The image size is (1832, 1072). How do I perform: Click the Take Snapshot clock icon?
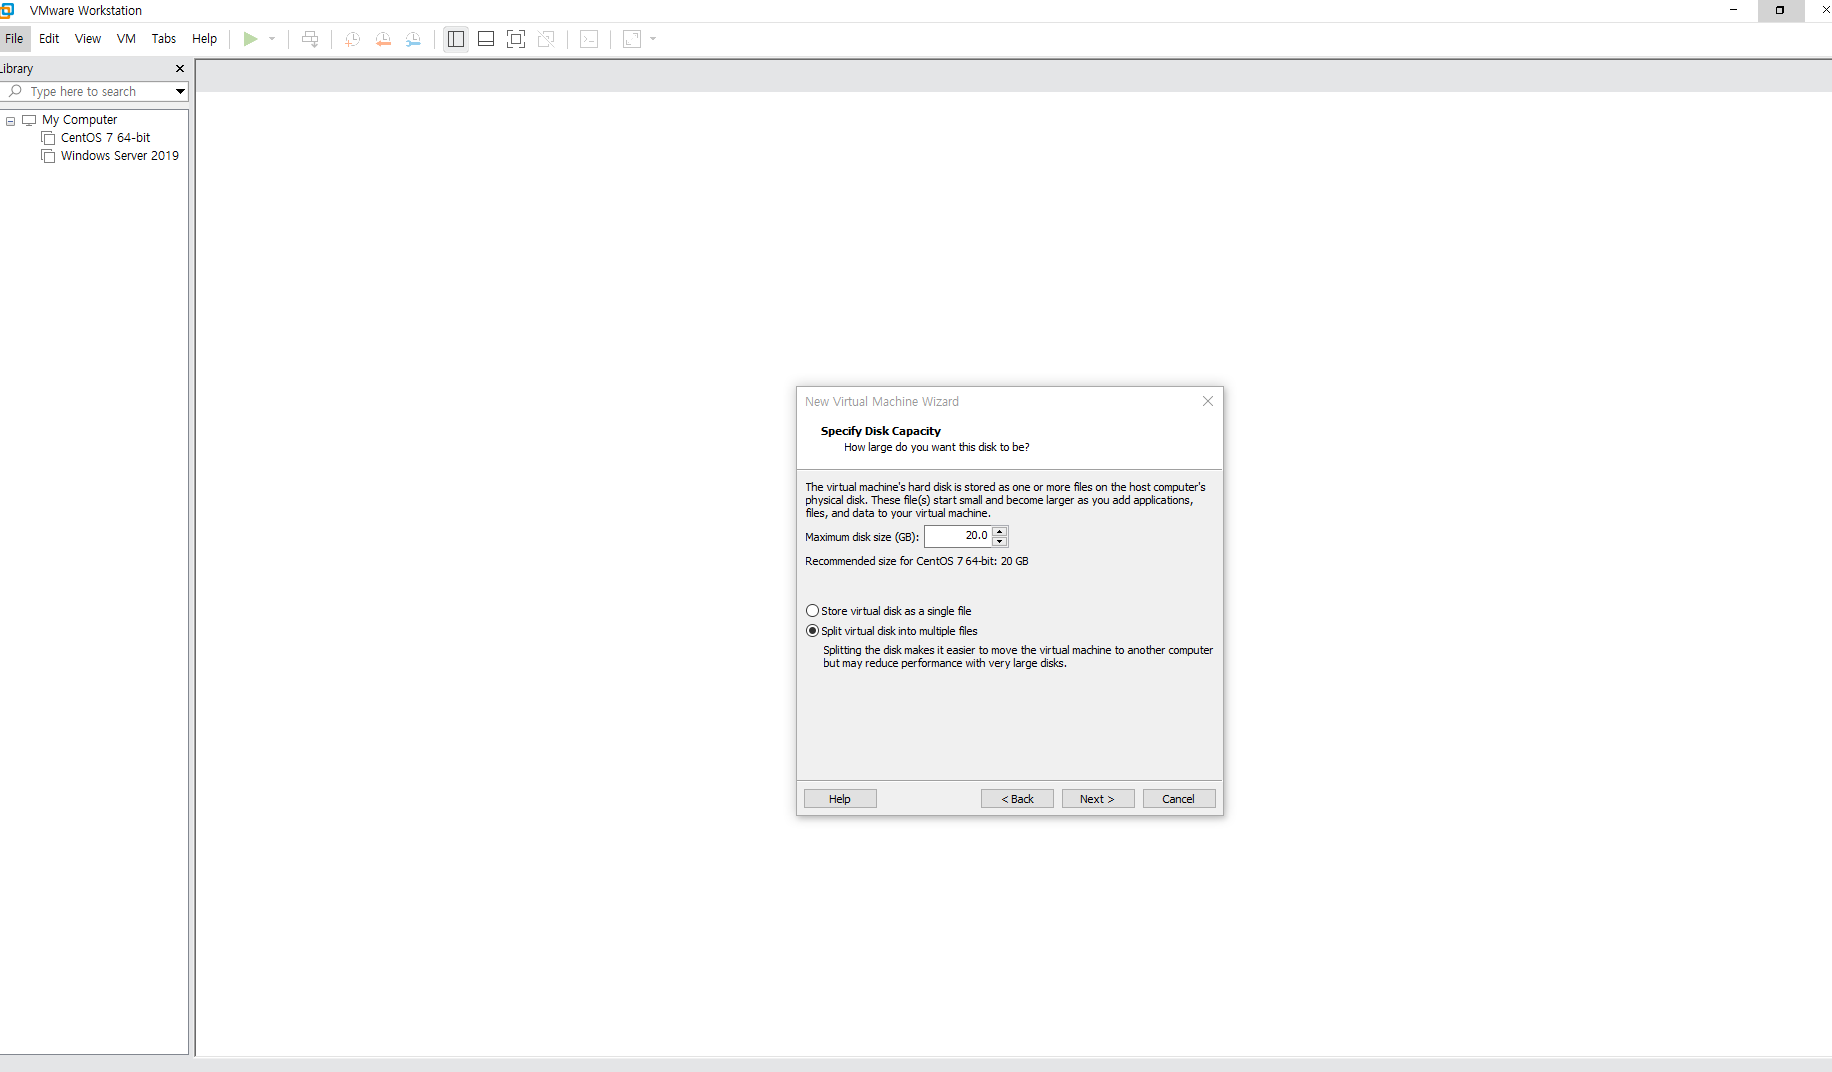pyautogui.click(x=352, y=39)
